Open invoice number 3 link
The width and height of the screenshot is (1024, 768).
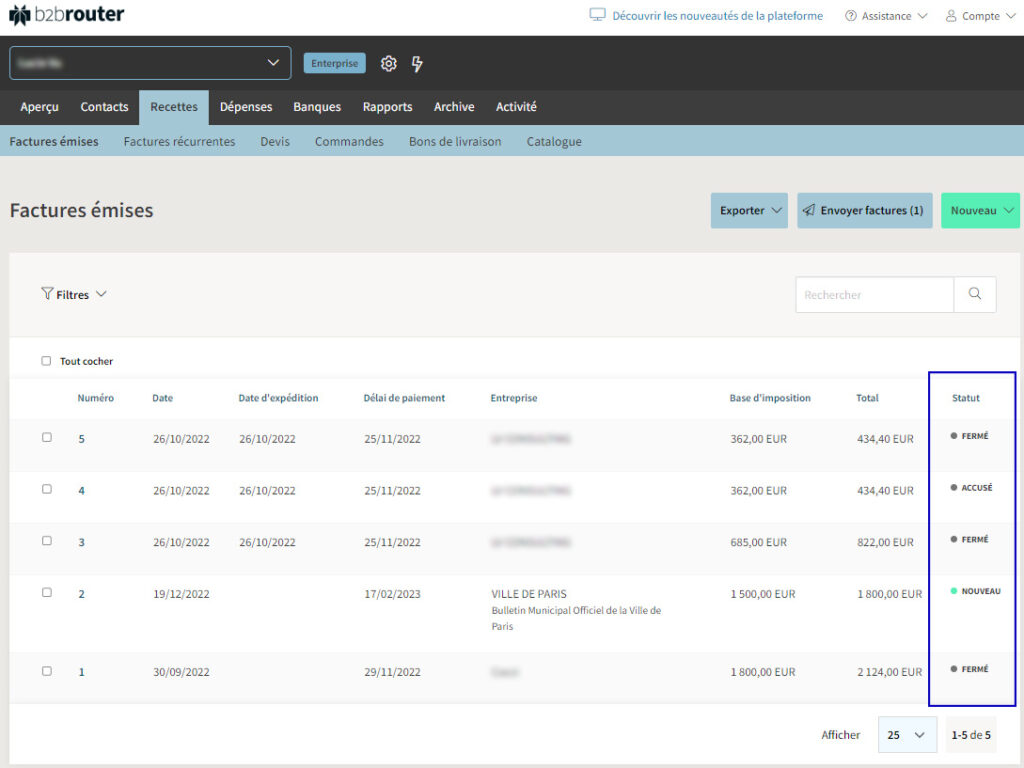pos(82,542)
